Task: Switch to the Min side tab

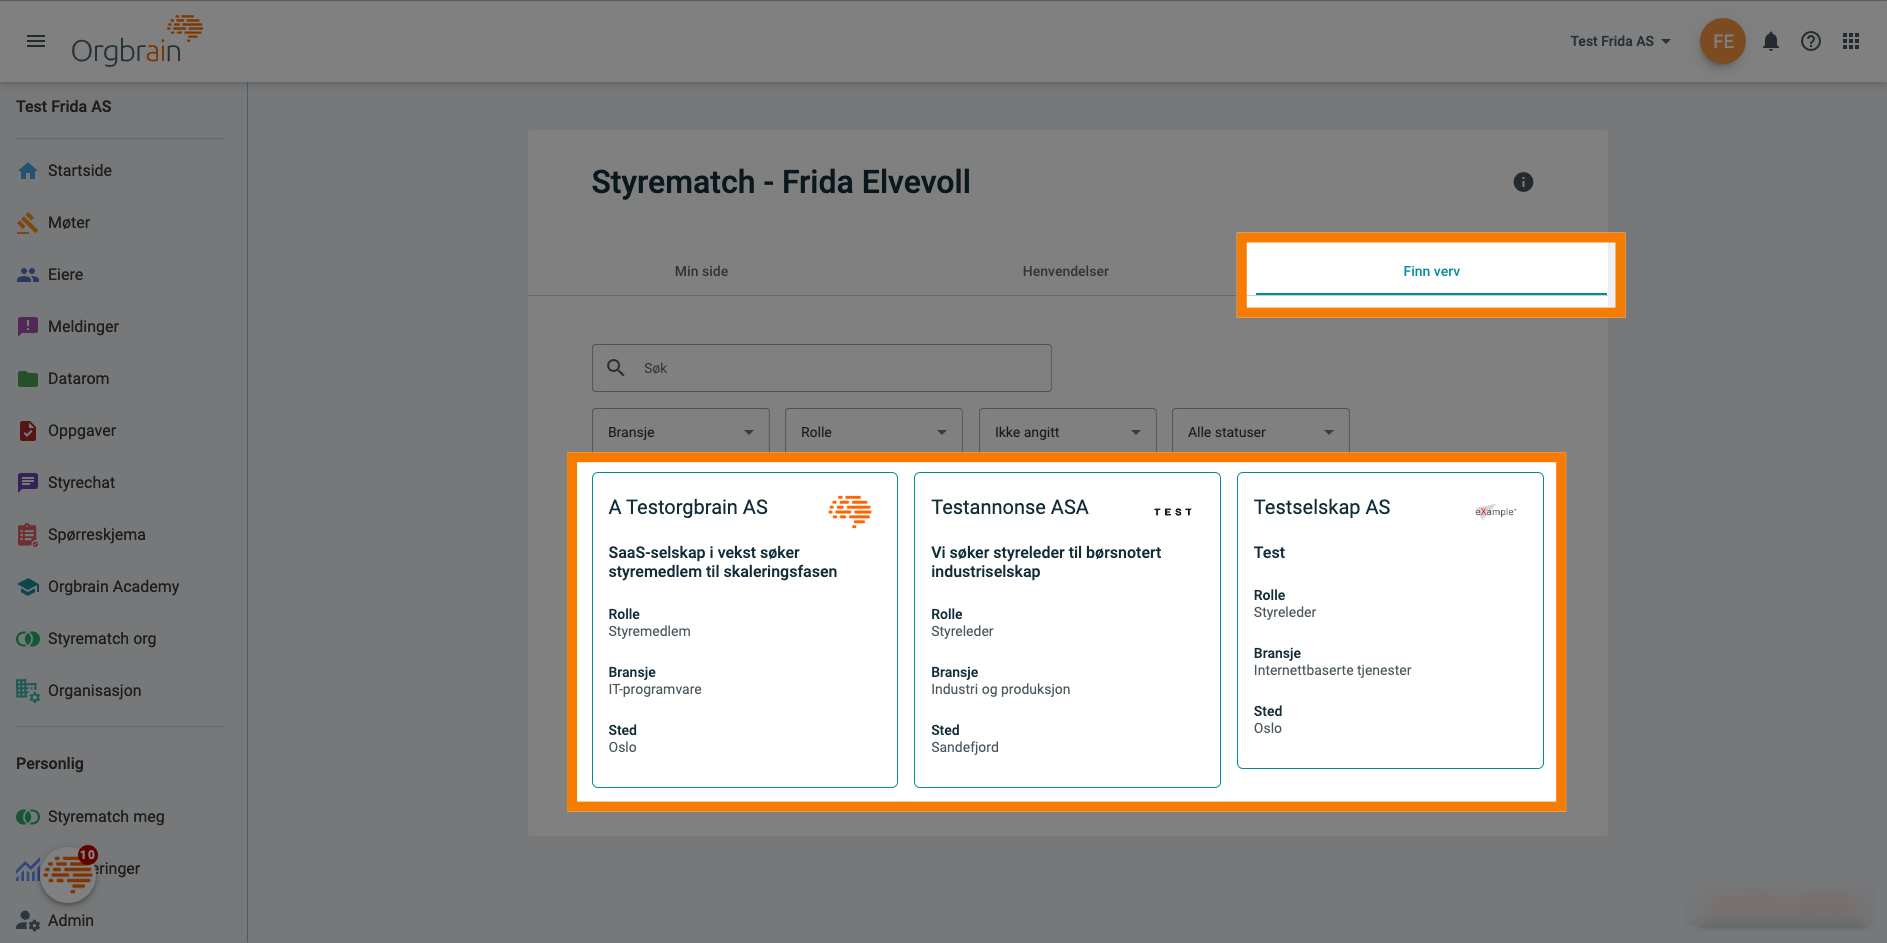Action: pyautogui.click(x=701, y=271)
